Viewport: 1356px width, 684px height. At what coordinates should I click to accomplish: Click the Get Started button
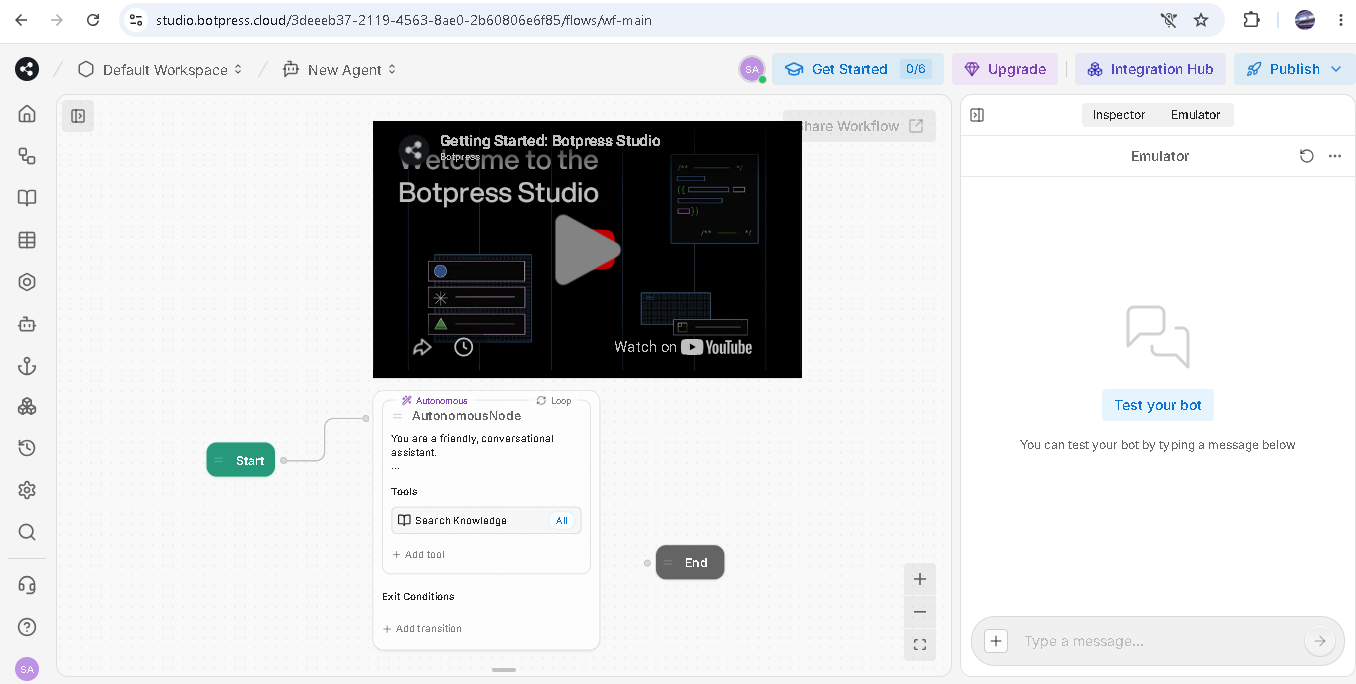(x=857, y=69)
